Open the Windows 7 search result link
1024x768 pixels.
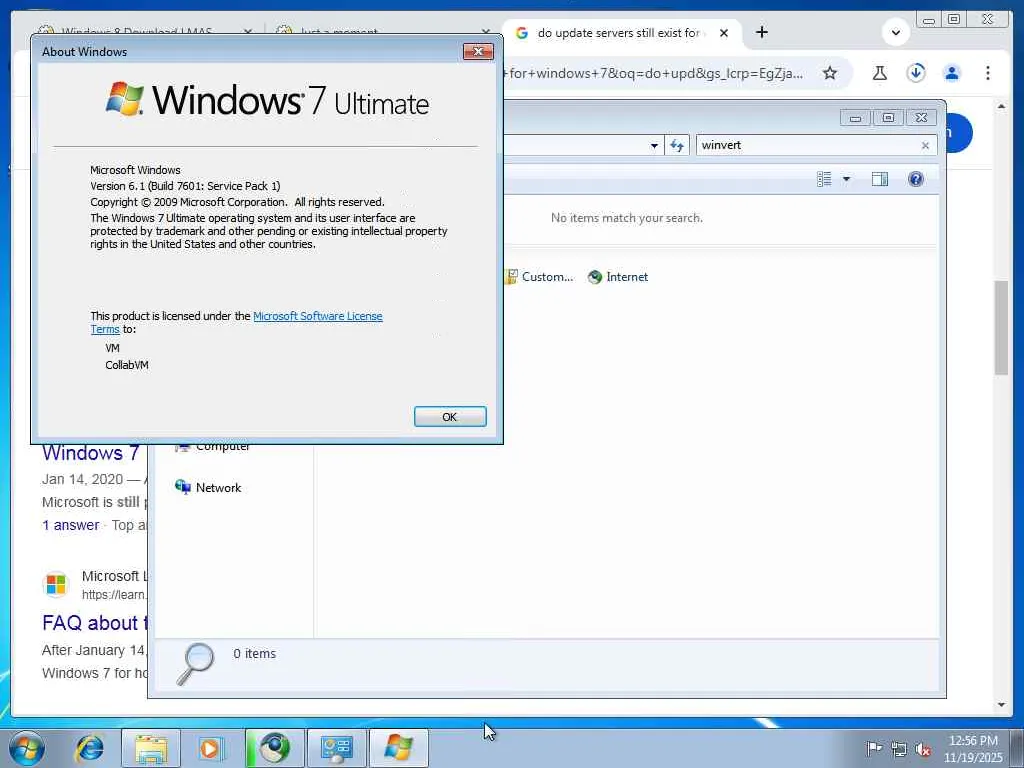click(x=91, y=453)
